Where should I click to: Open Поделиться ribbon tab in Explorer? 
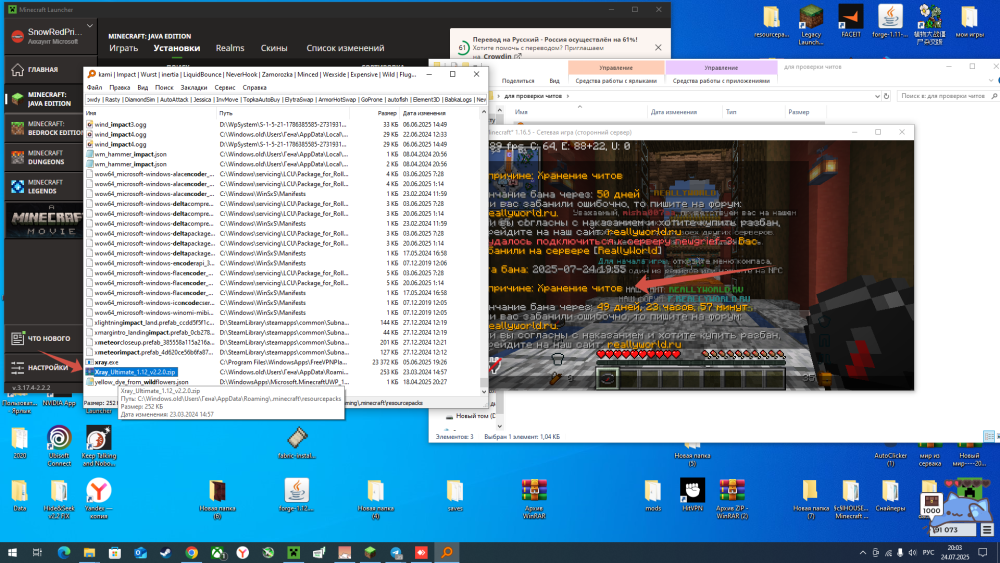click(518, 81)
